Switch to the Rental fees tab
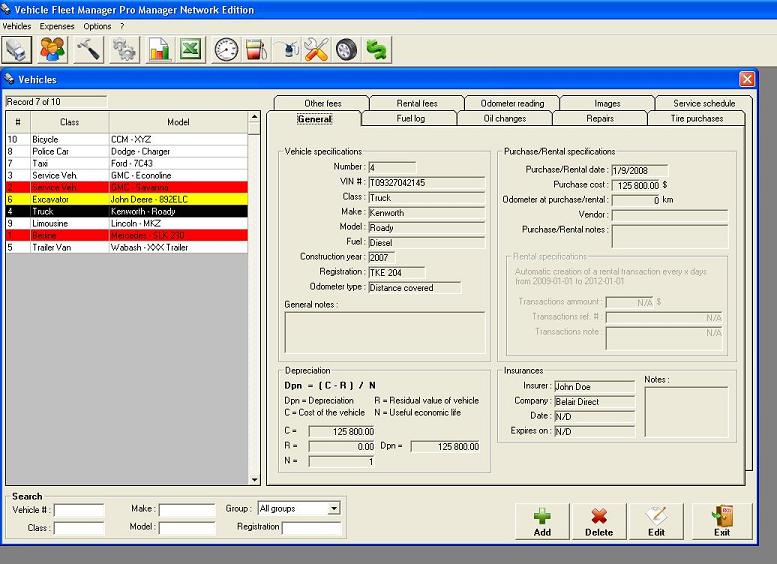777x564 pixels. [417, 103]
